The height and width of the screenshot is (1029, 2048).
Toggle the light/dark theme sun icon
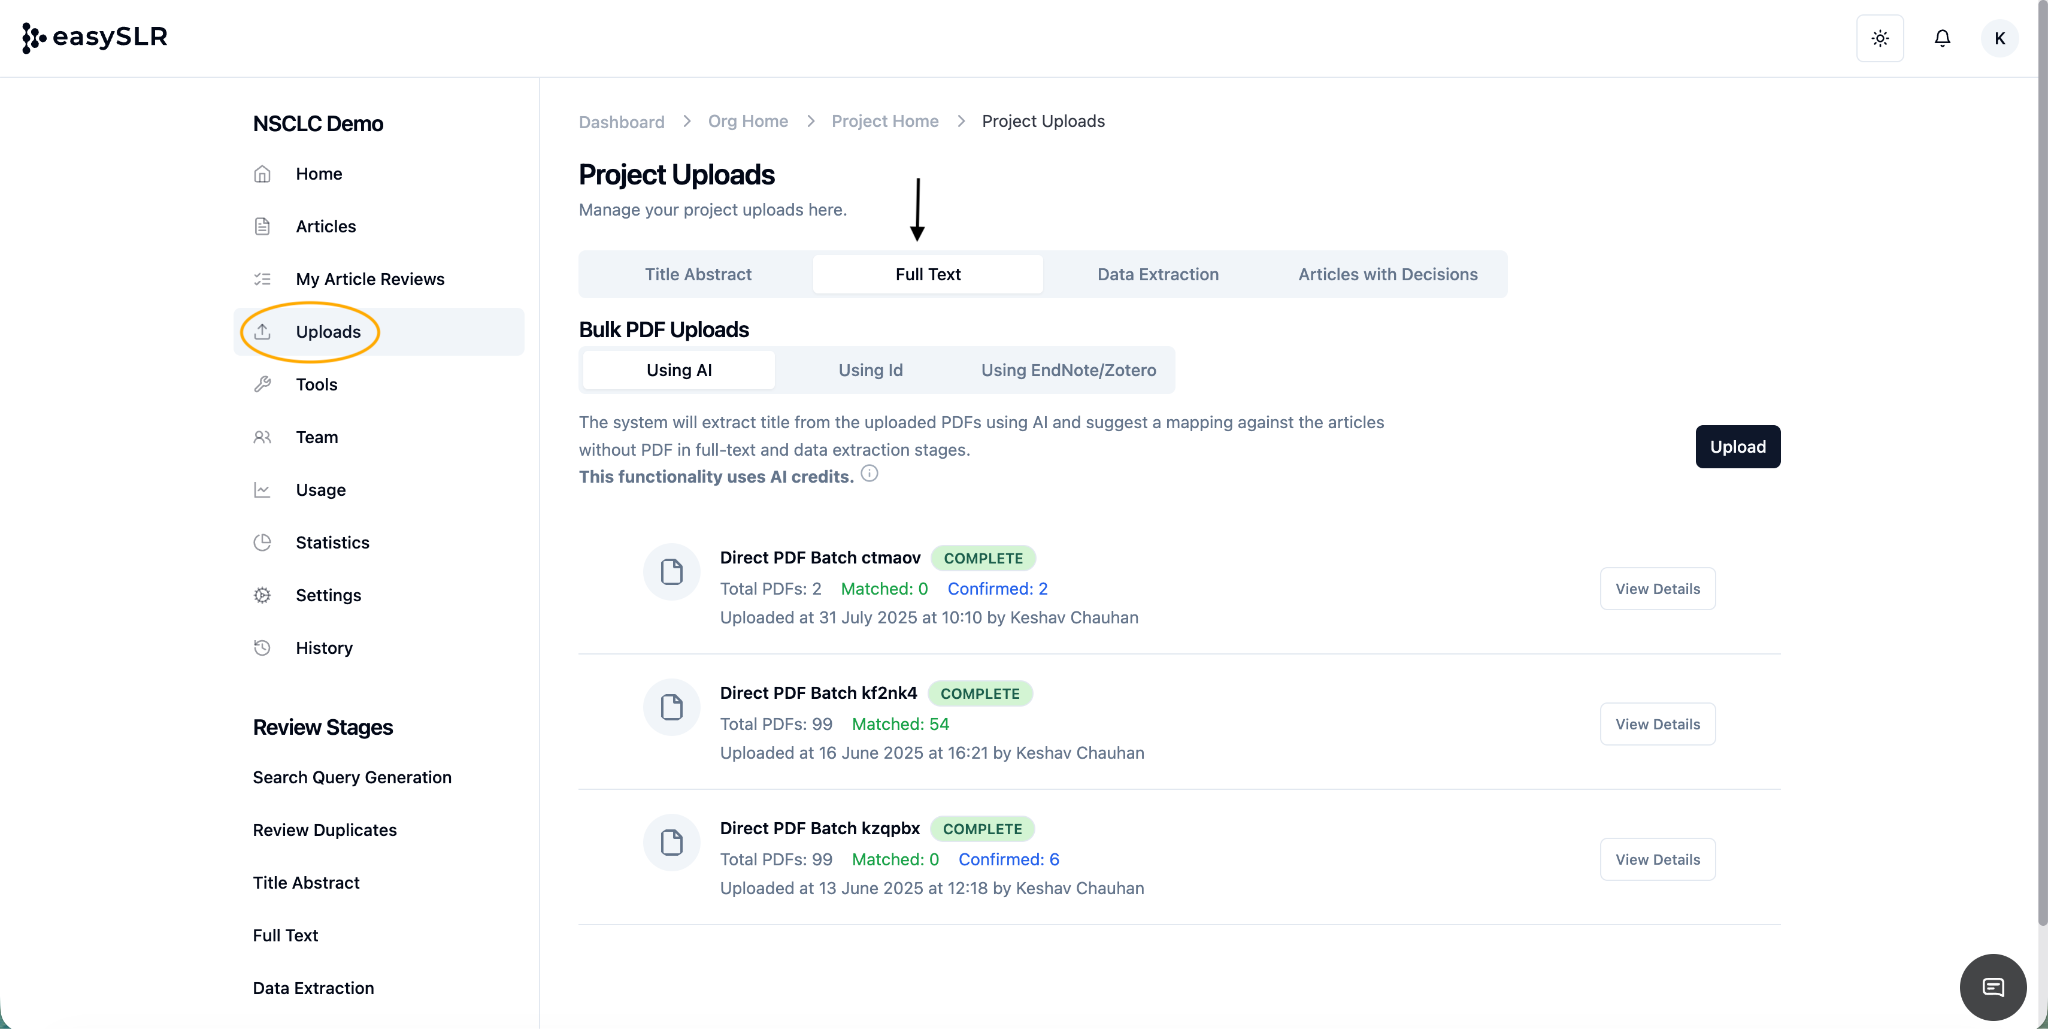(1880, 39)
